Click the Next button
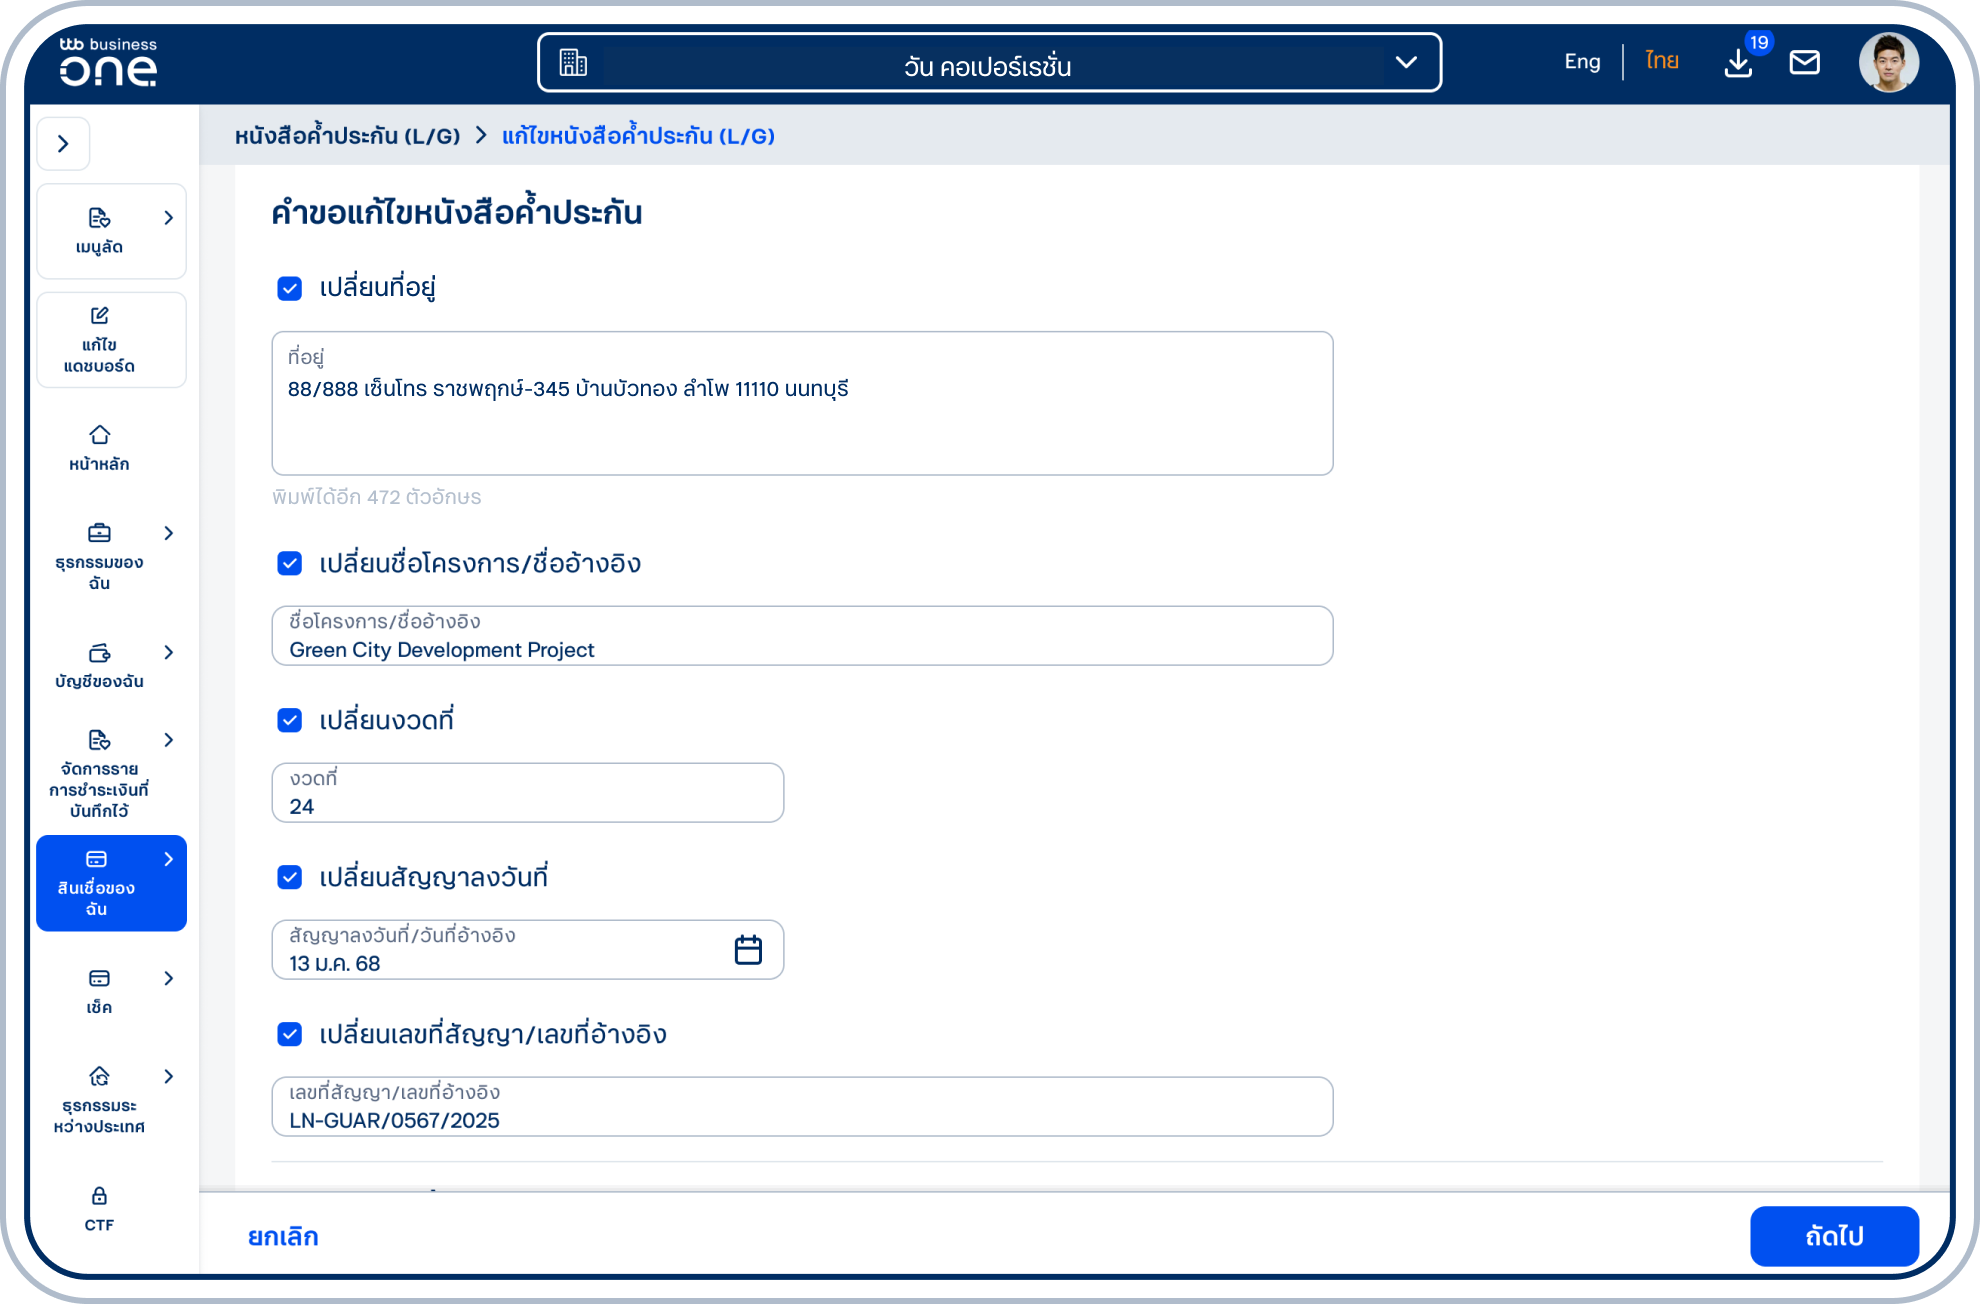This screenshot has height=1304, width=1980. click(1833, 1236)
